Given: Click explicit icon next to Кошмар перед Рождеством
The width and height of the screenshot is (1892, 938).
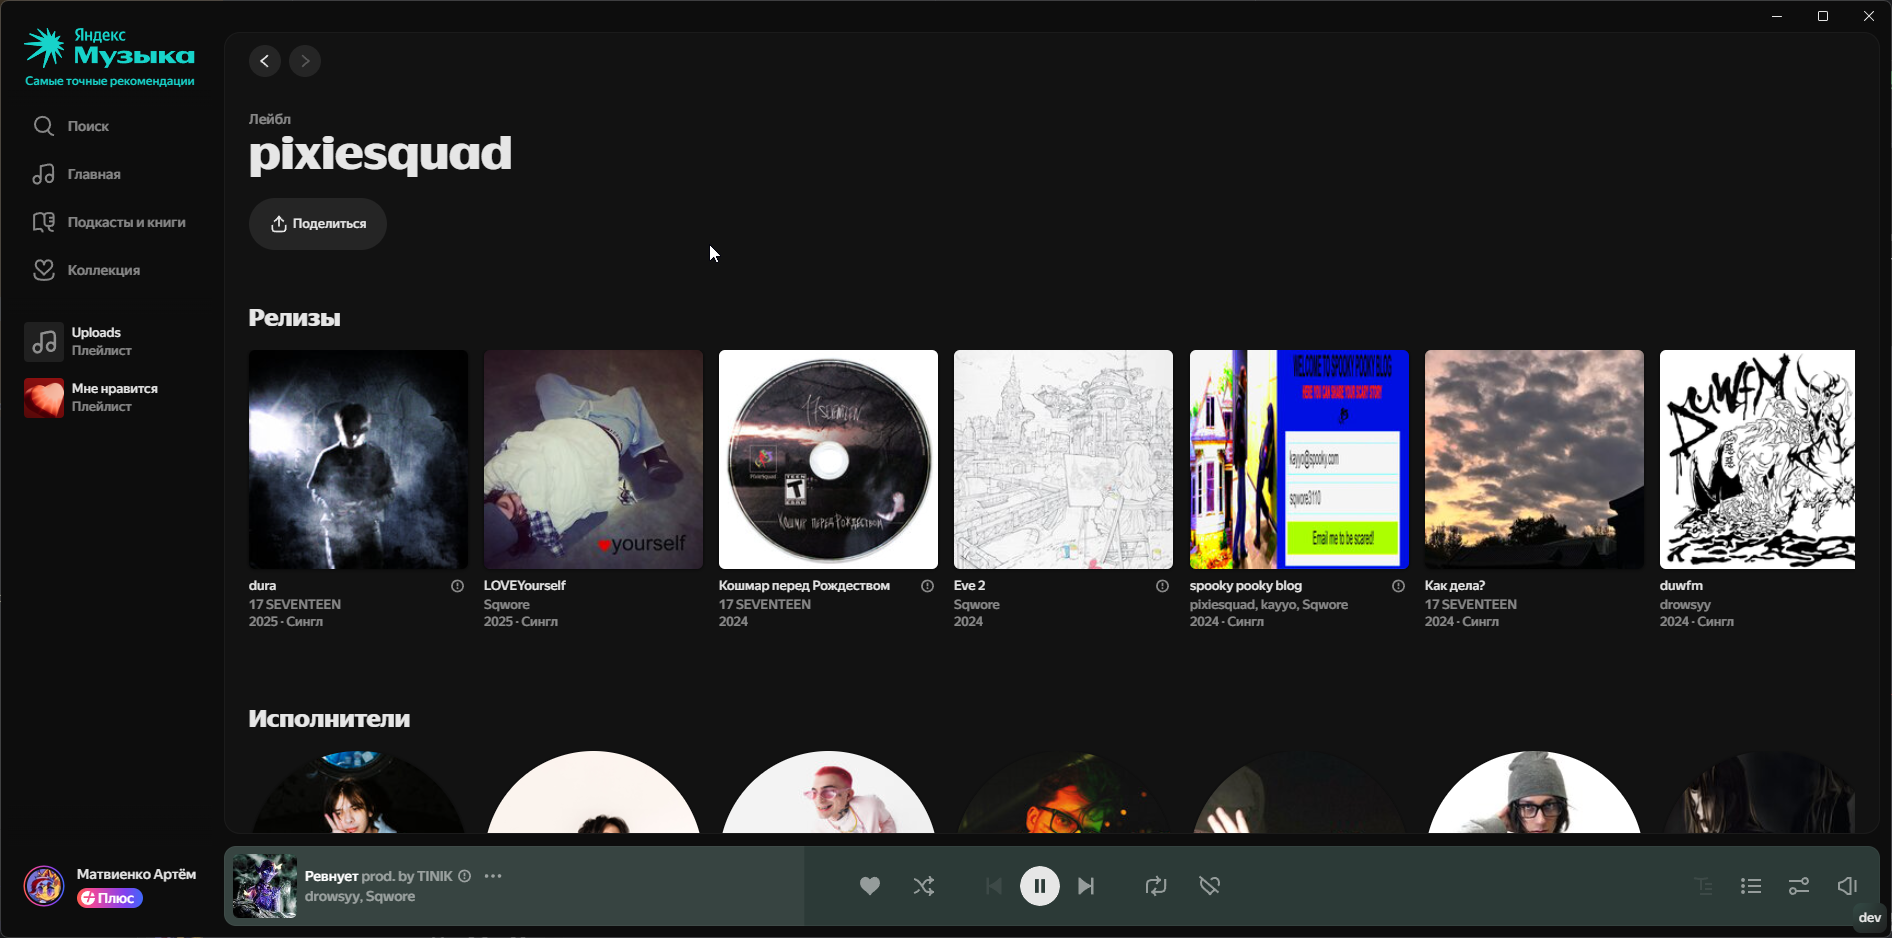Looking at the screenshot, I should tap(927, 586).
